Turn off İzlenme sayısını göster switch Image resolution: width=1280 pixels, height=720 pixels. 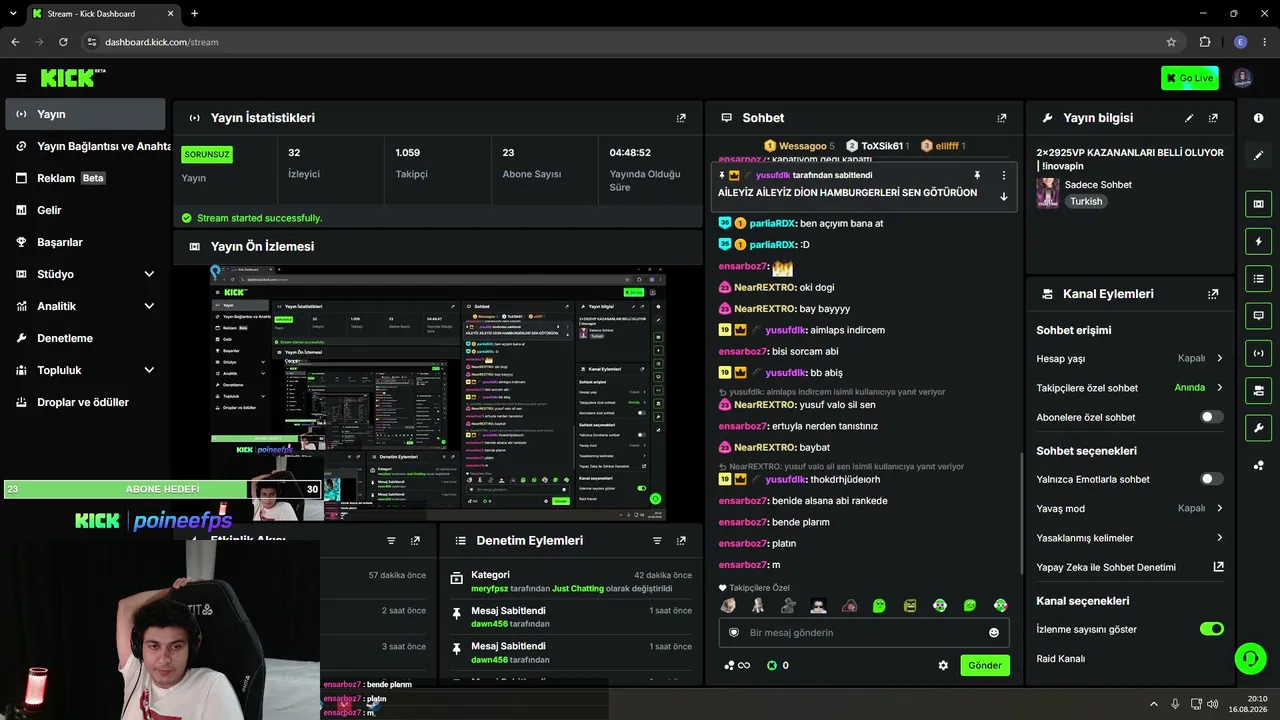[1211, 629]
